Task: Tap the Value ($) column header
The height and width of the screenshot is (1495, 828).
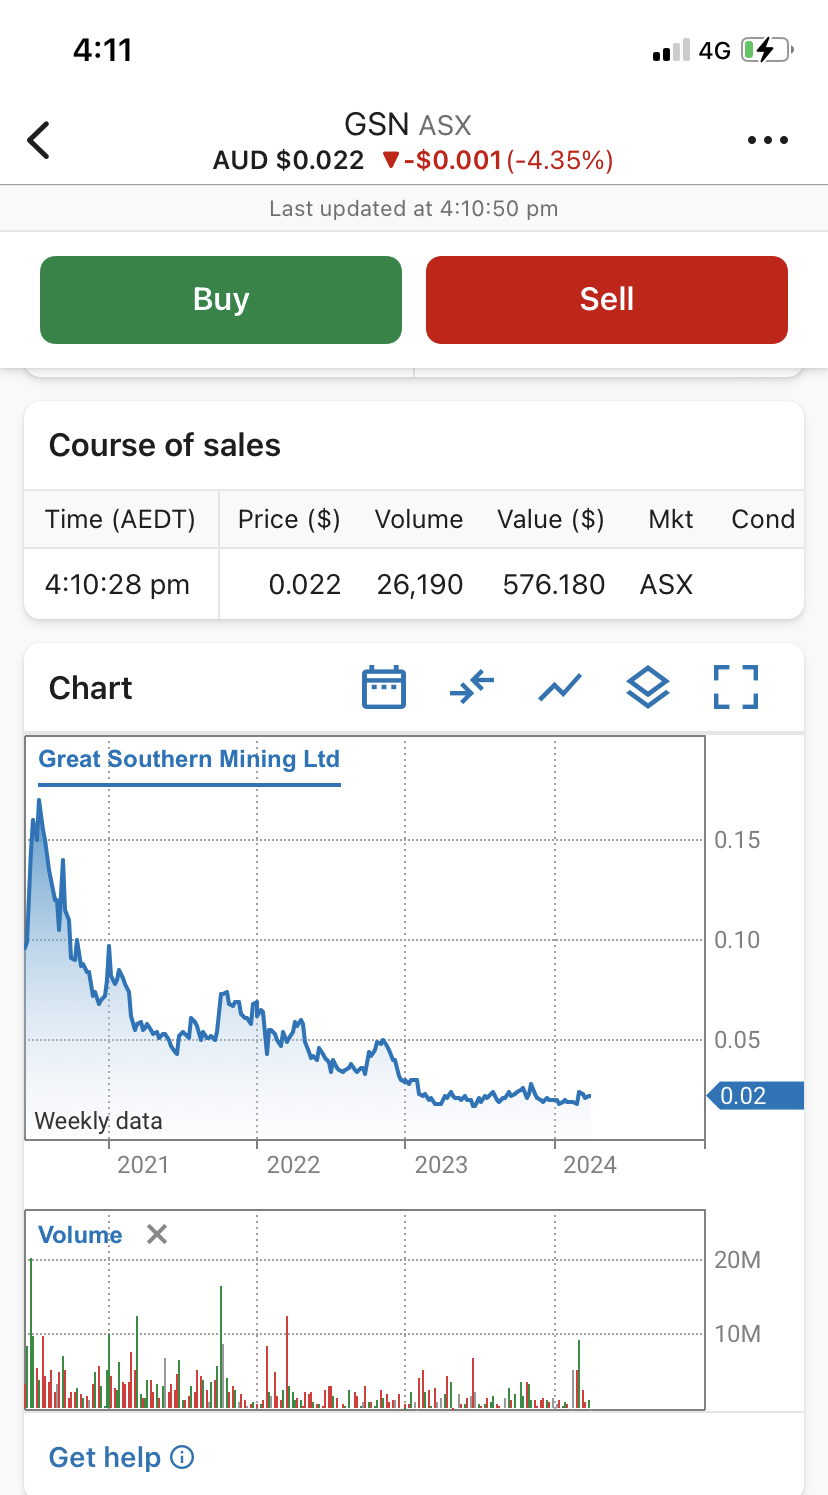Action: click(x=551, y=519)
